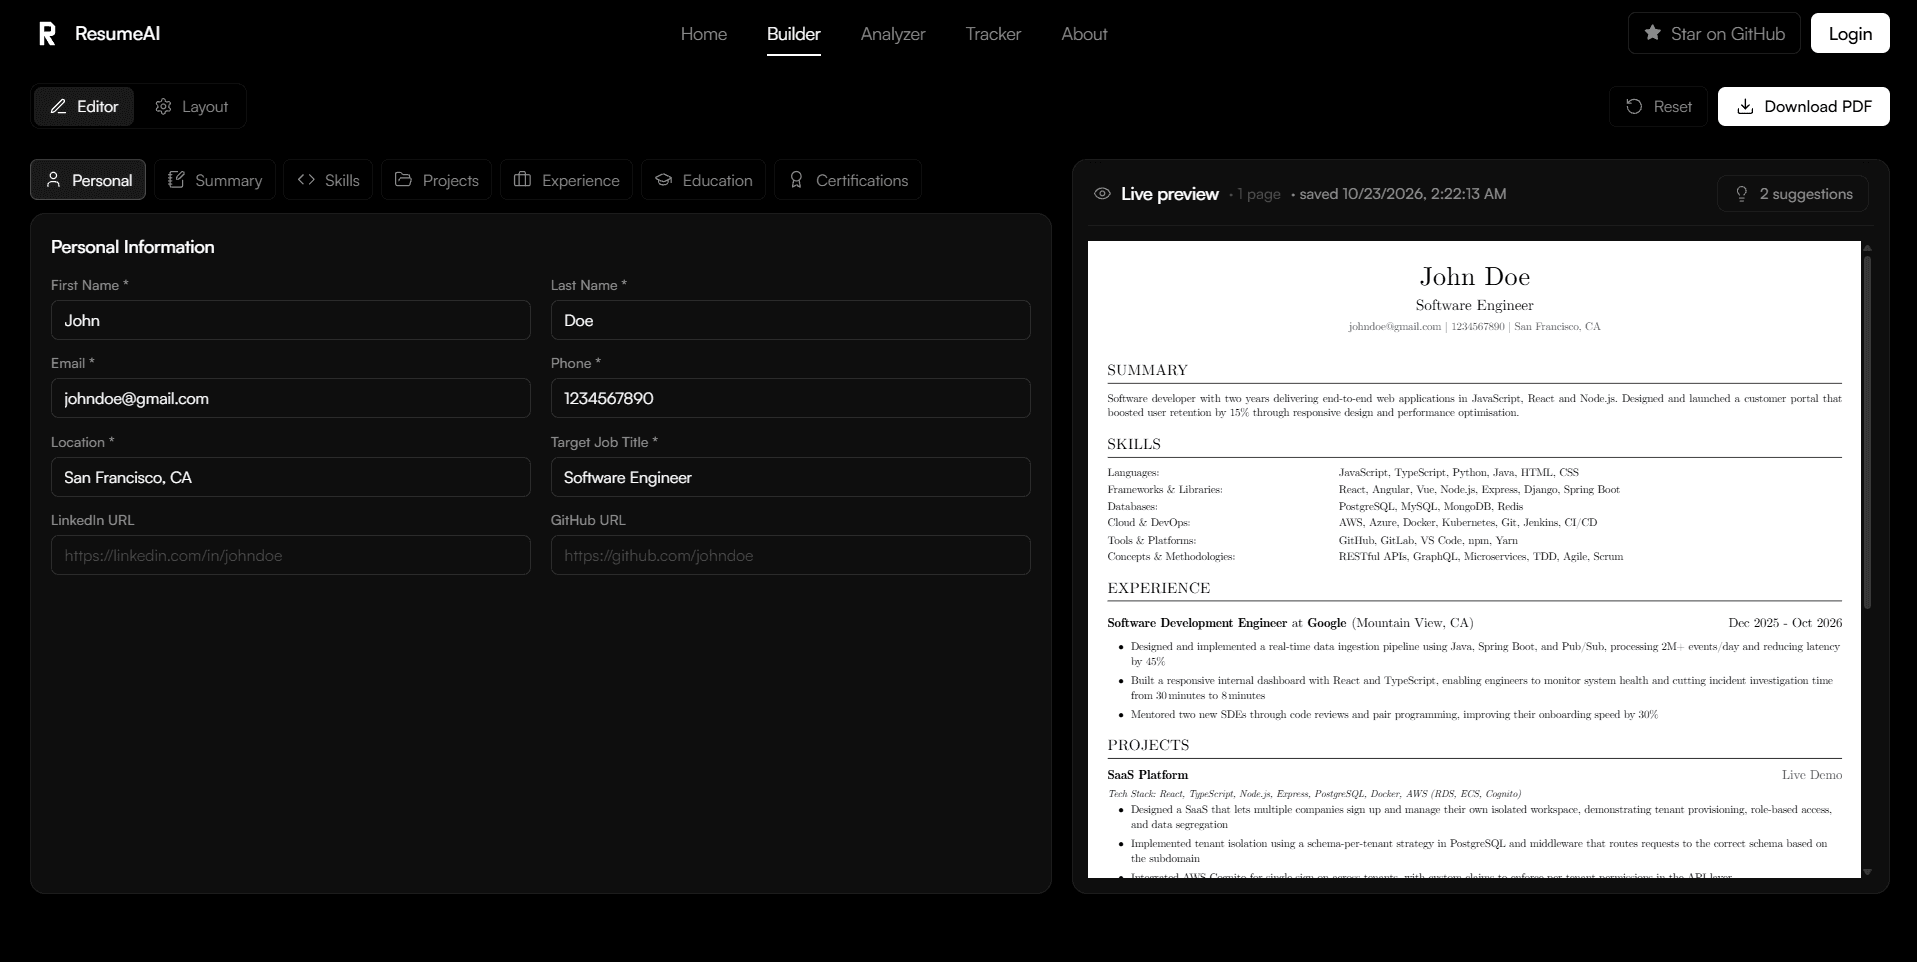Click the graduation cap Education icon
Screen dimensions: 1917x962
(x=663, y=180)
